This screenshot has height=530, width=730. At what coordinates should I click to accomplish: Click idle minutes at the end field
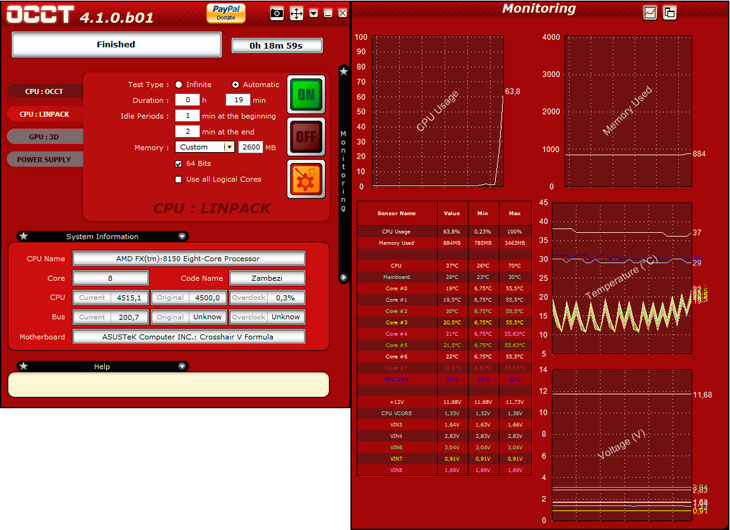pos(187,131)
